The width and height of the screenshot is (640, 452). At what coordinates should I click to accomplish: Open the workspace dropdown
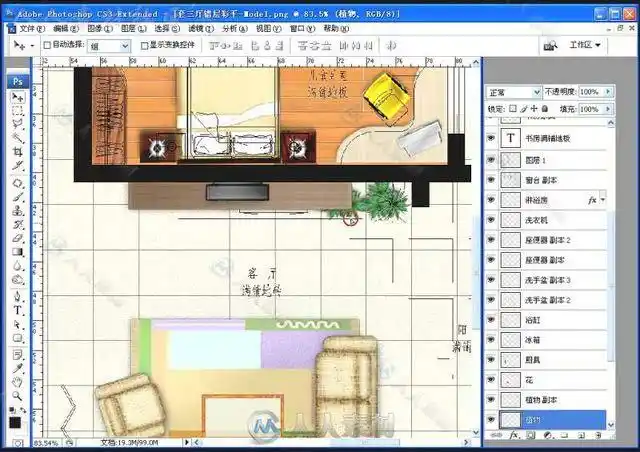[x=585, y=45]
